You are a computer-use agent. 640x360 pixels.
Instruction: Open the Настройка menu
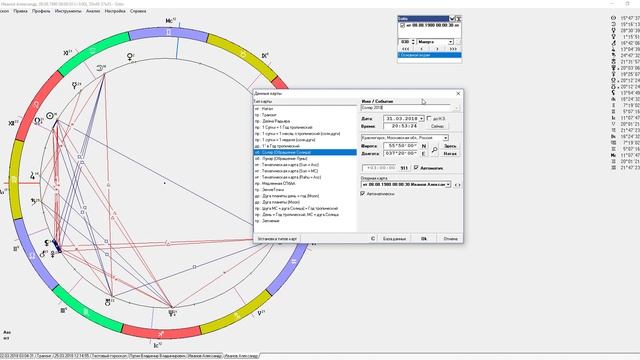click(115, 11)
